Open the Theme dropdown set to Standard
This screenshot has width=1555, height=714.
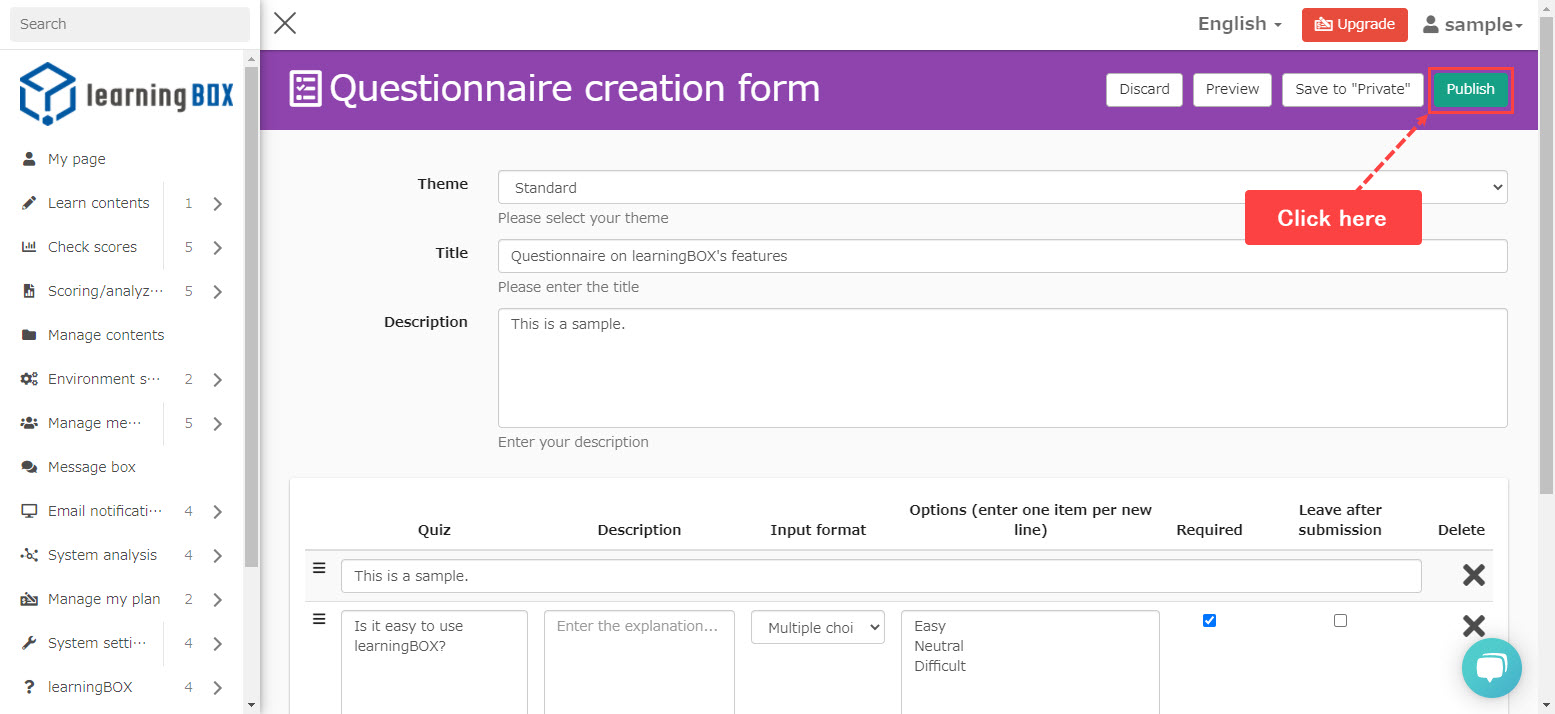pos(1002,187)
